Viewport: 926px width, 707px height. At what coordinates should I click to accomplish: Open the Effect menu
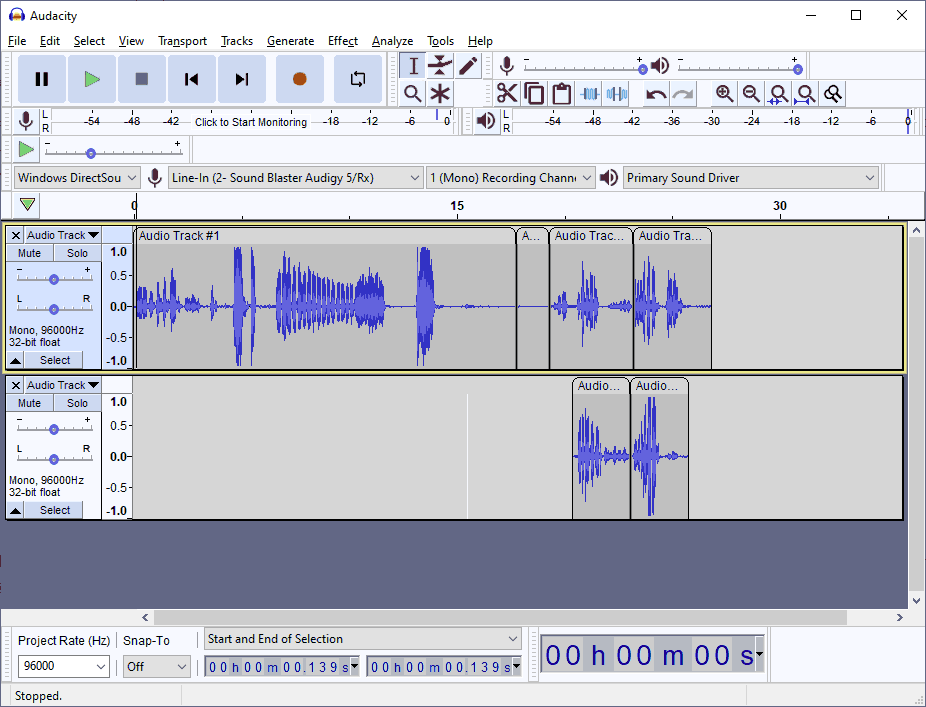click(x=343, y=41)
